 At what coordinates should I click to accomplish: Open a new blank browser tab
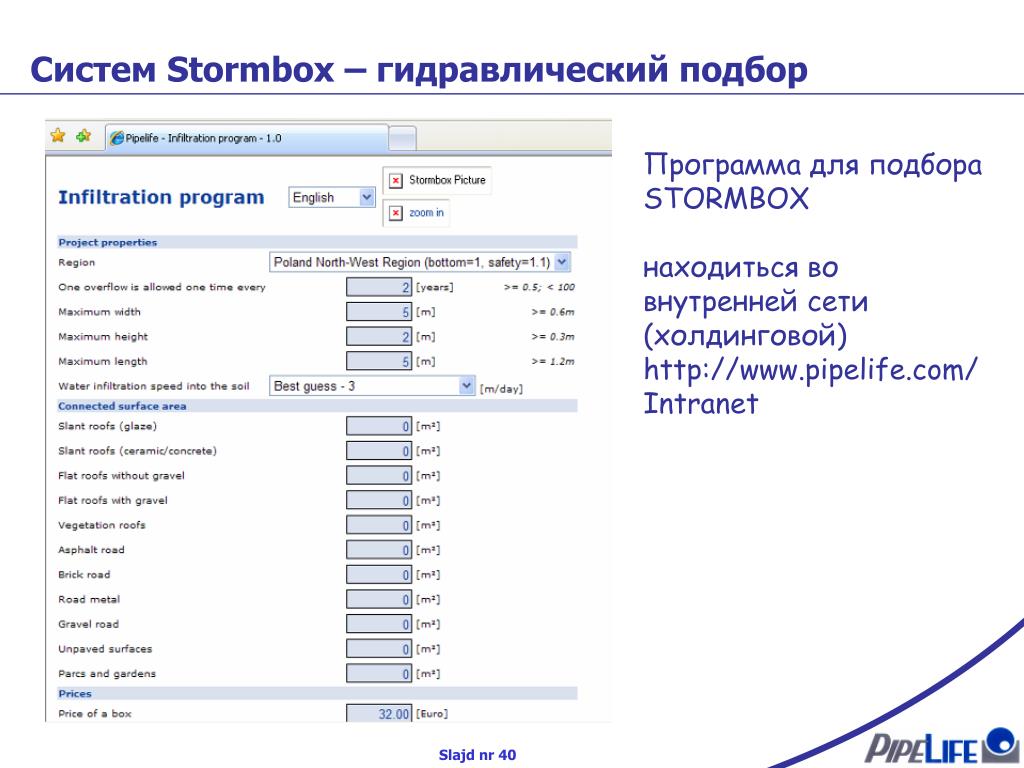tap(402, 138)
